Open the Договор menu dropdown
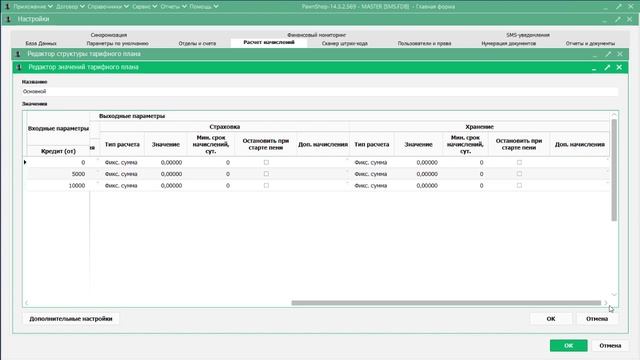Image resolution: width=640 pixels, height=360 pixels. (70, 7)
